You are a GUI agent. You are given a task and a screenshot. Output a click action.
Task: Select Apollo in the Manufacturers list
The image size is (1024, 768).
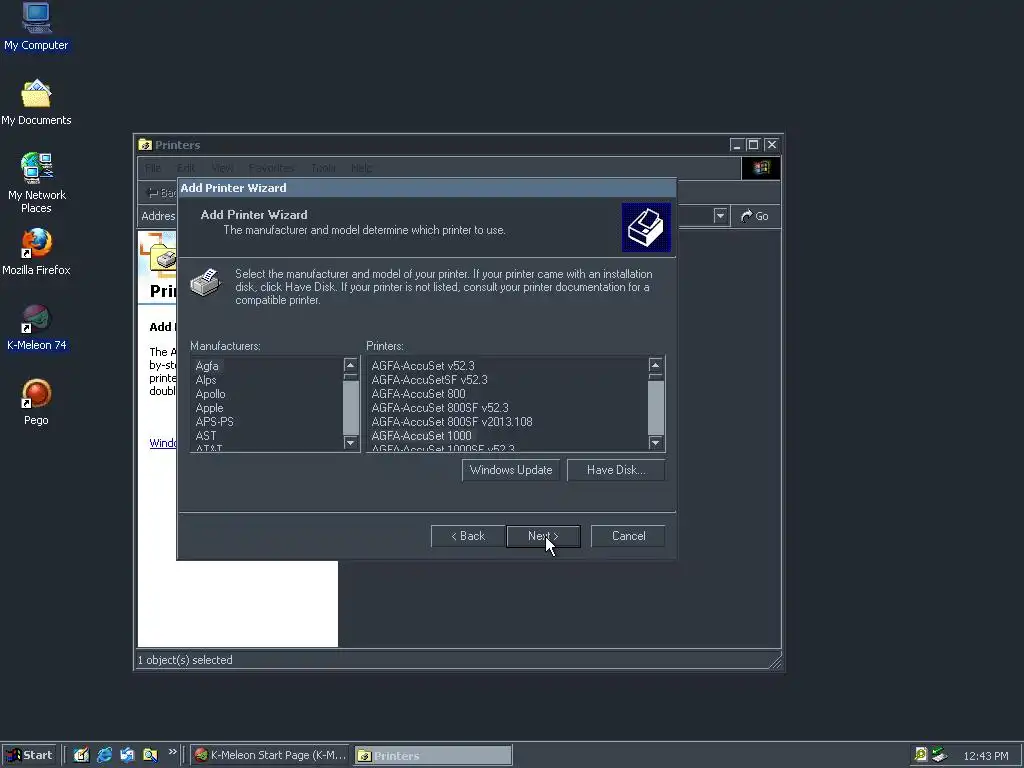pyautogui.click(x=210, y=394)
